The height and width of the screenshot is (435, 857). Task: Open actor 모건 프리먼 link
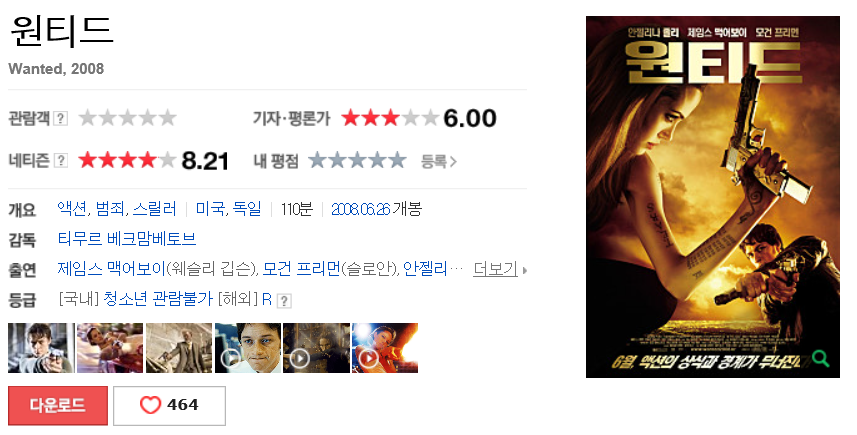(x=302, y=268)
